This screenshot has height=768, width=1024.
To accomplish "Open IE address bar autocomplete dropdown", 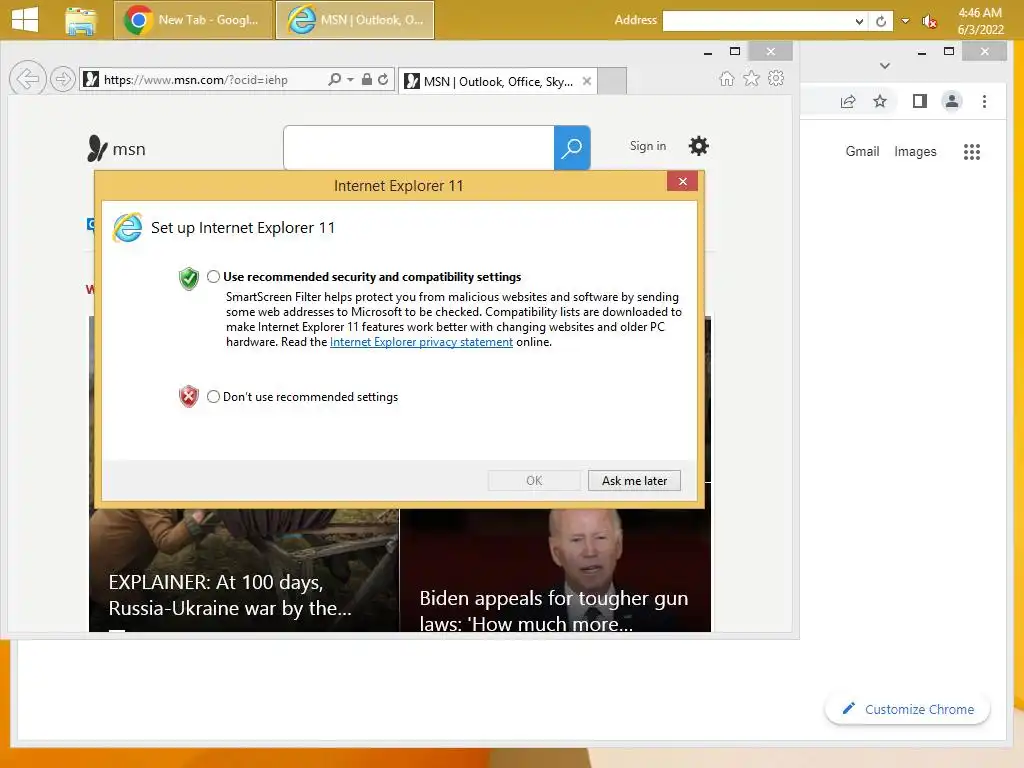I will [x=350, y=80].
